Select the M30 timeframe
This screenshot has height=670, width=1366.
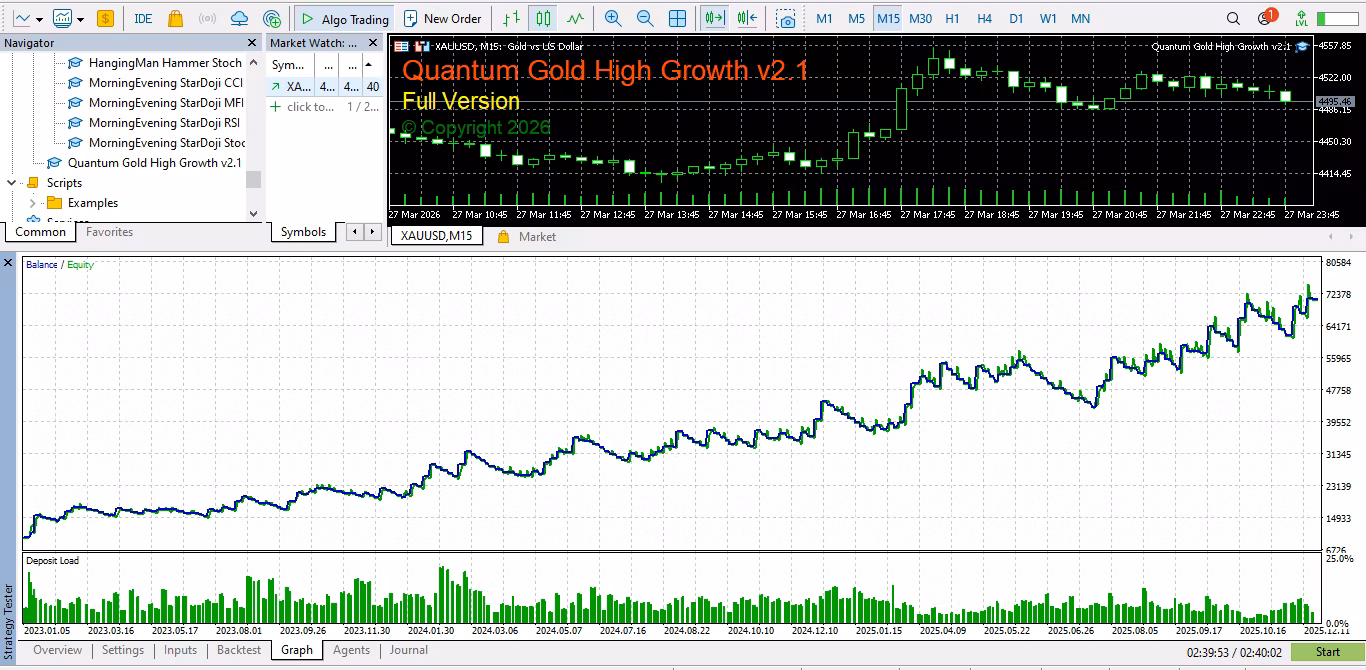coord(921,18)
